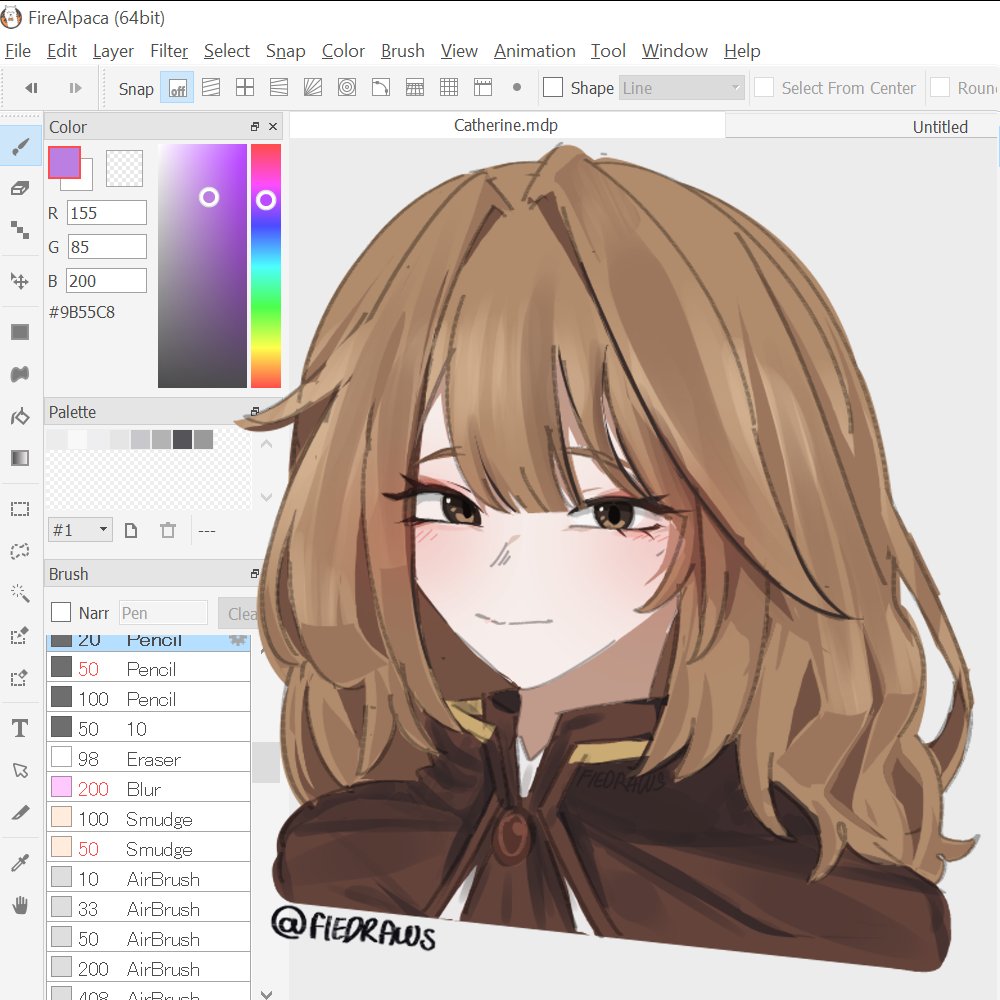1000x1000 pixels.
Task: Choose the Gradient tool
Action: coord(20,457)
